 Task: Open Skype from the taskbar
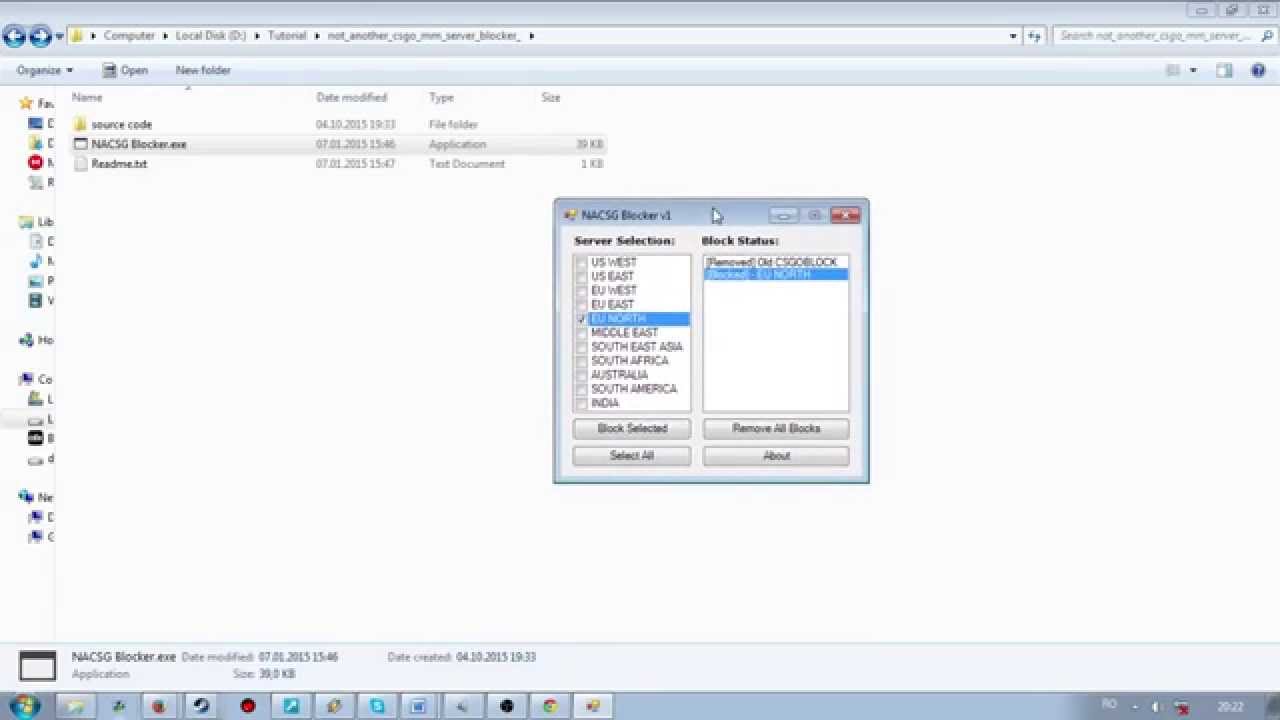[x=377, y=706]
